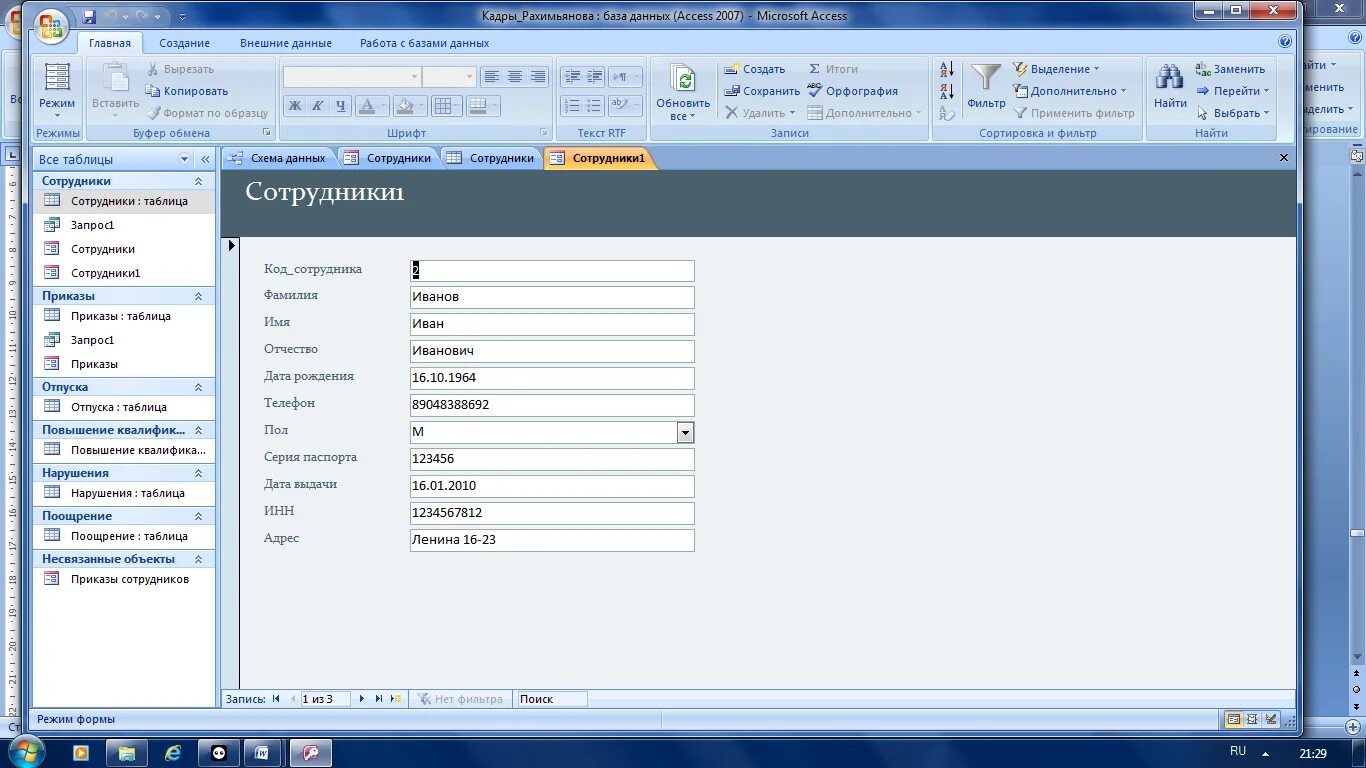Open the Дополнительно filter options dropdown

click(x=1069, y=91)
